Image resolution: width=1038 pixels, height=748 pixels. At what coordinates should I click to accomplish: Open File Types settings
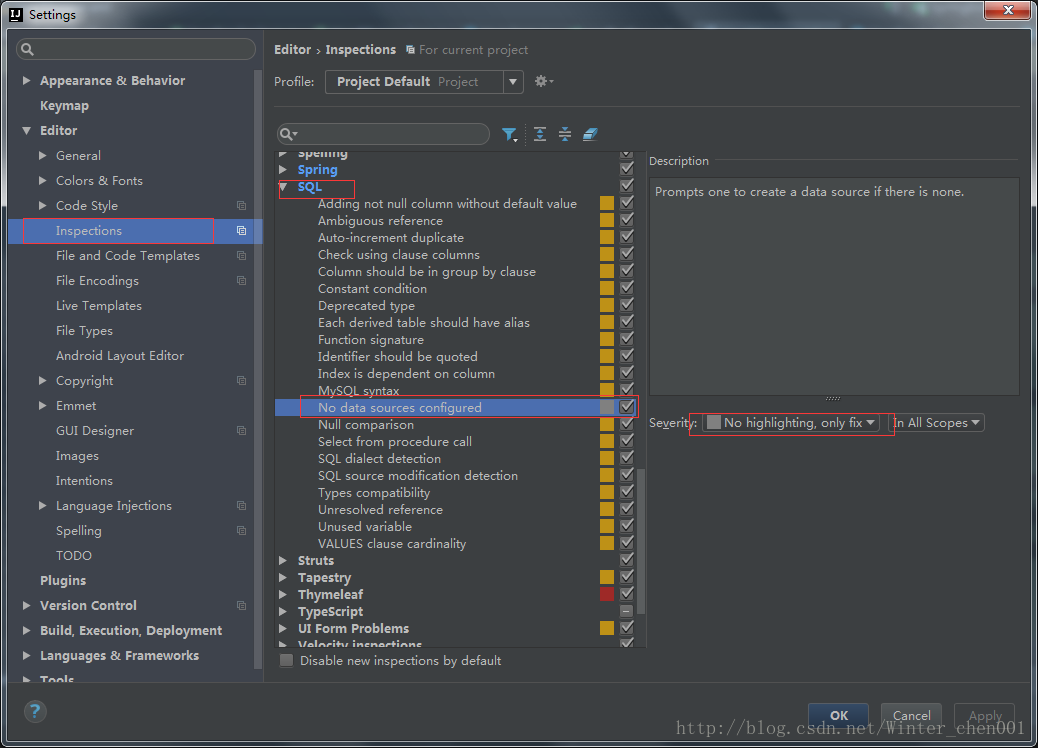pyautogui.click(x=84, y=331)
